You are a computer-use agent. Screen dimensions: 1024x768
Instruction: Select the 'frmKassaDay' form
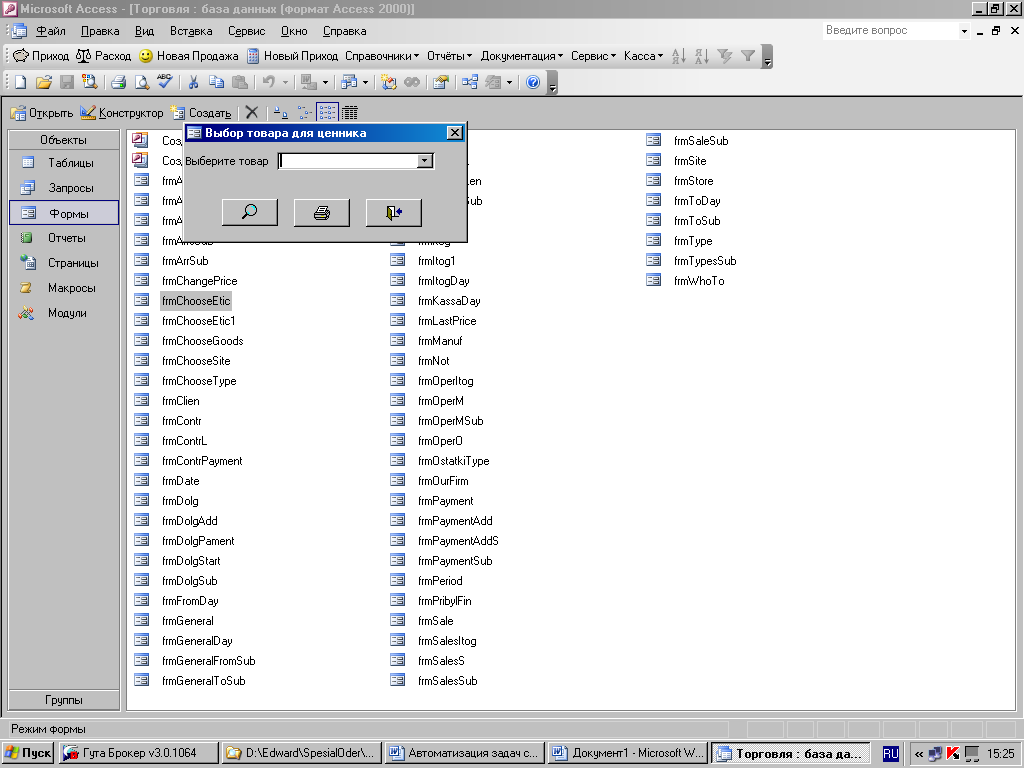pos(449,301)
